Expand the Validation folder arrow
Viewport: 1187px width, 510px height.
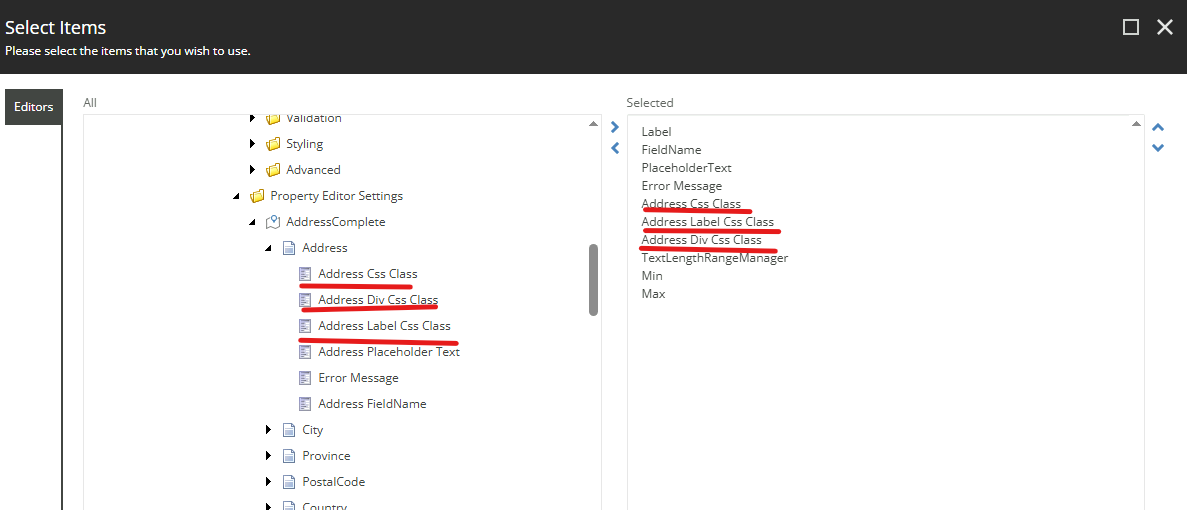tap(252, 119)
